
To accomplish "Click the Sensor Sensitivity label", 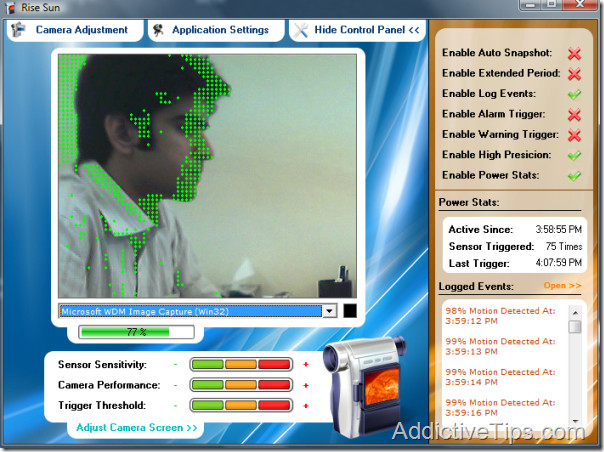I will (102, 365).
